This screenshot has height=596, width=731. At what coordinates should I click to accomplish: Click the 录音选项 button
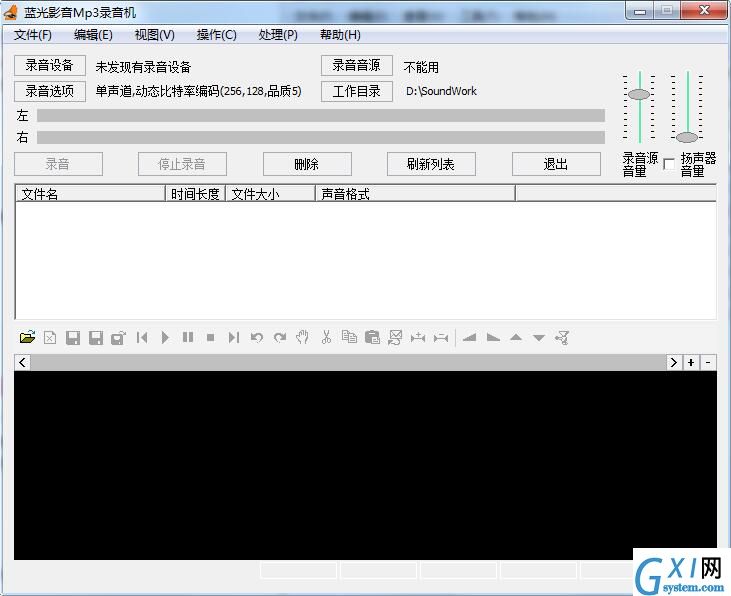point(50,91)
